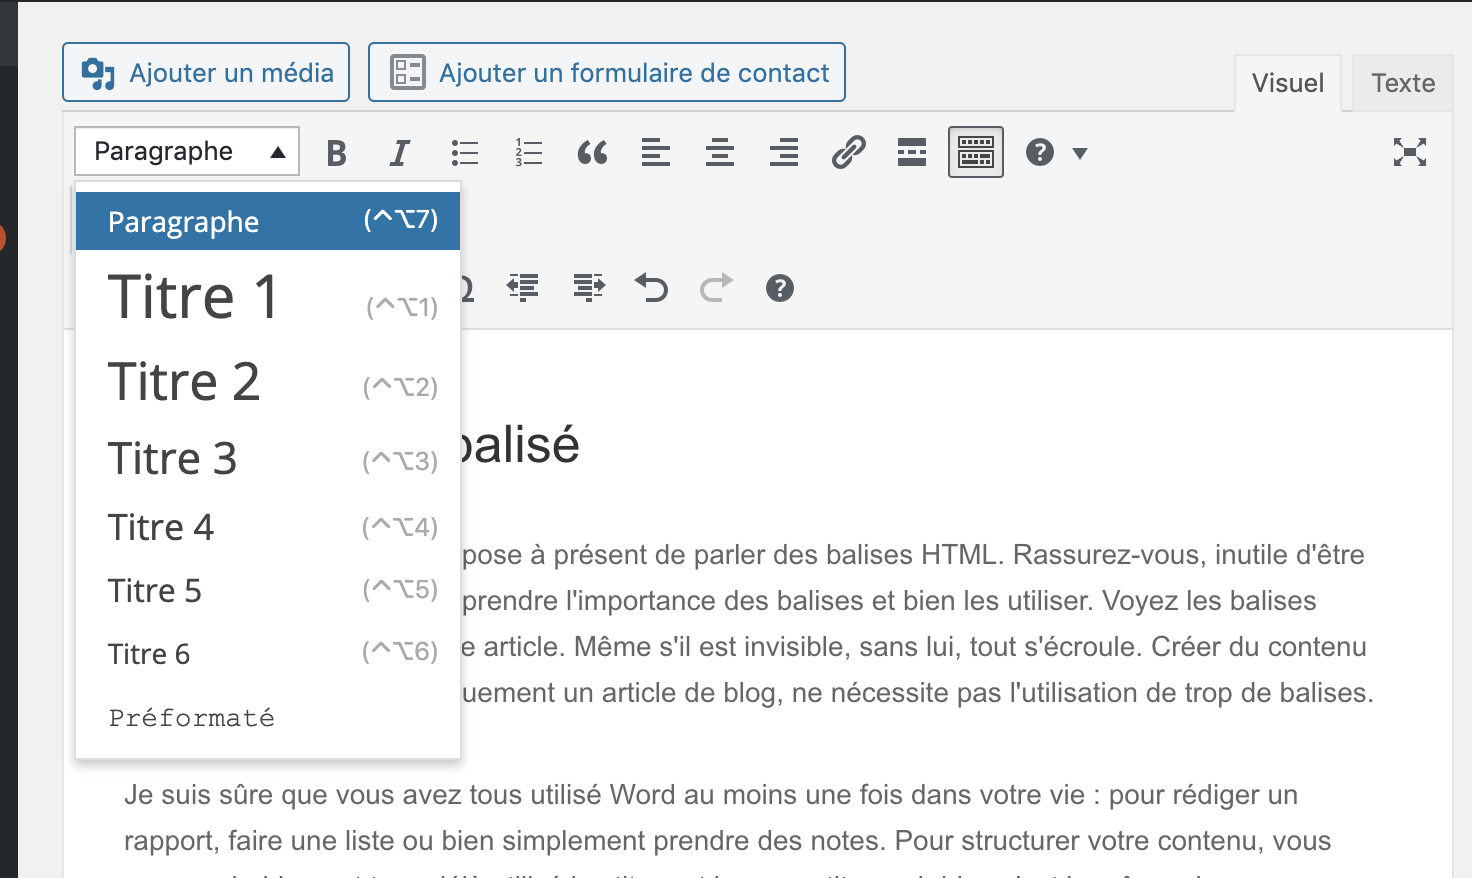Viewport: 1472px width, 878px height.
Task: Choose Titre 2 heading format
Action: point(268,382)
